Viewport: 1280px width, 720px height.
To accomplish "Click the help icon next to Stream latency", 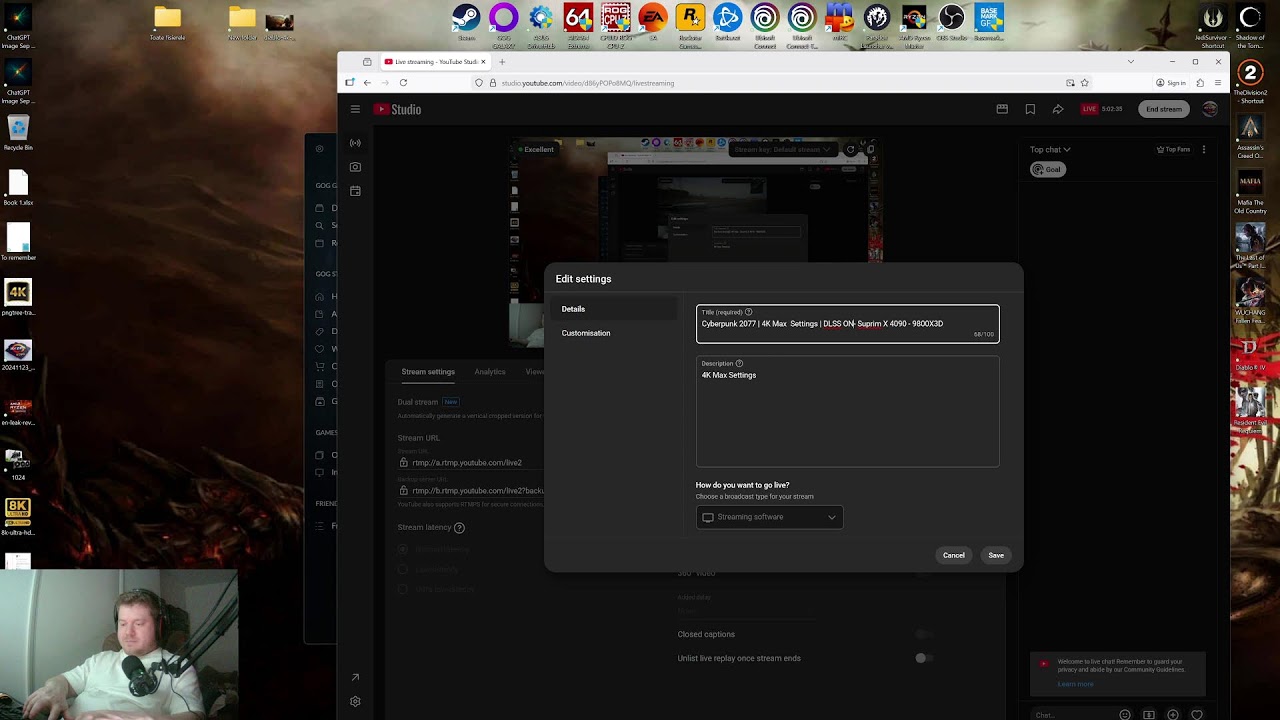I will [459, 528].
